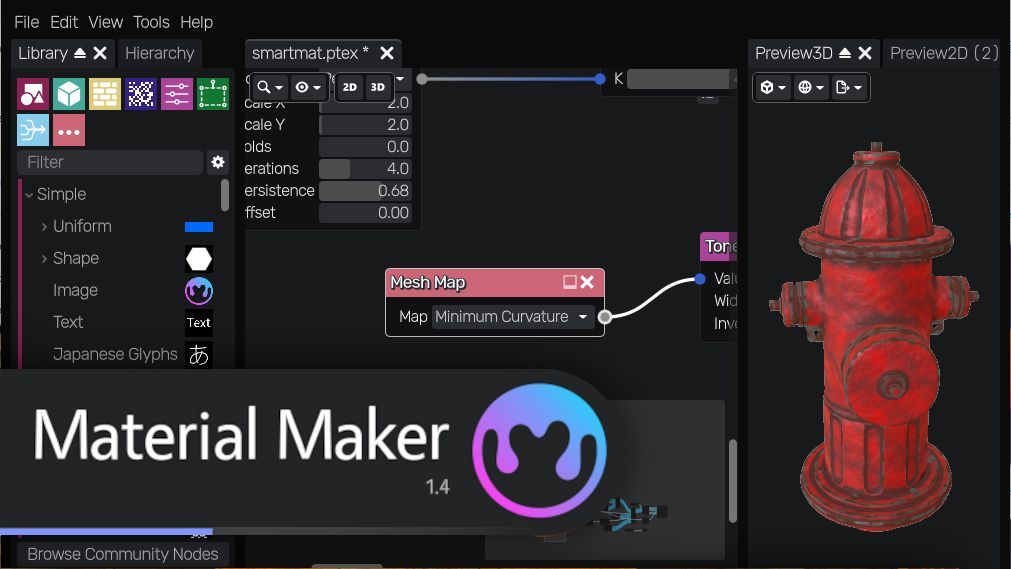The width and height of the screenshot is (1011, 569).
Task: Click the Mesh Map output port
Action: pos(605,317)
